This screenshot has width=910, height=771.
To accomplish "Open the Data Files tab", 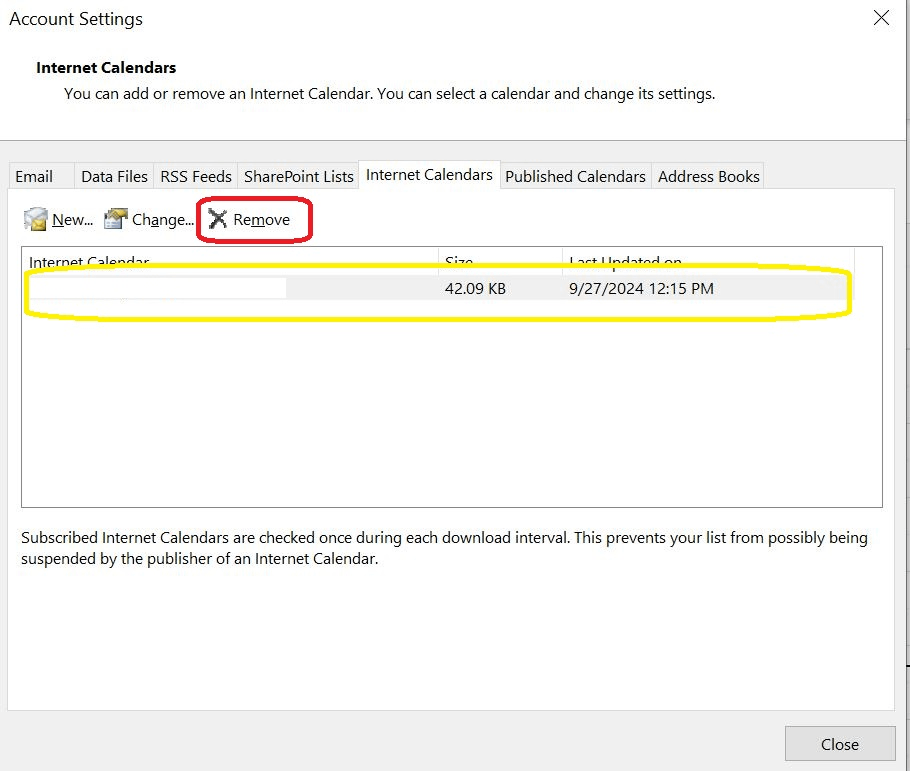I will (113, 175).
